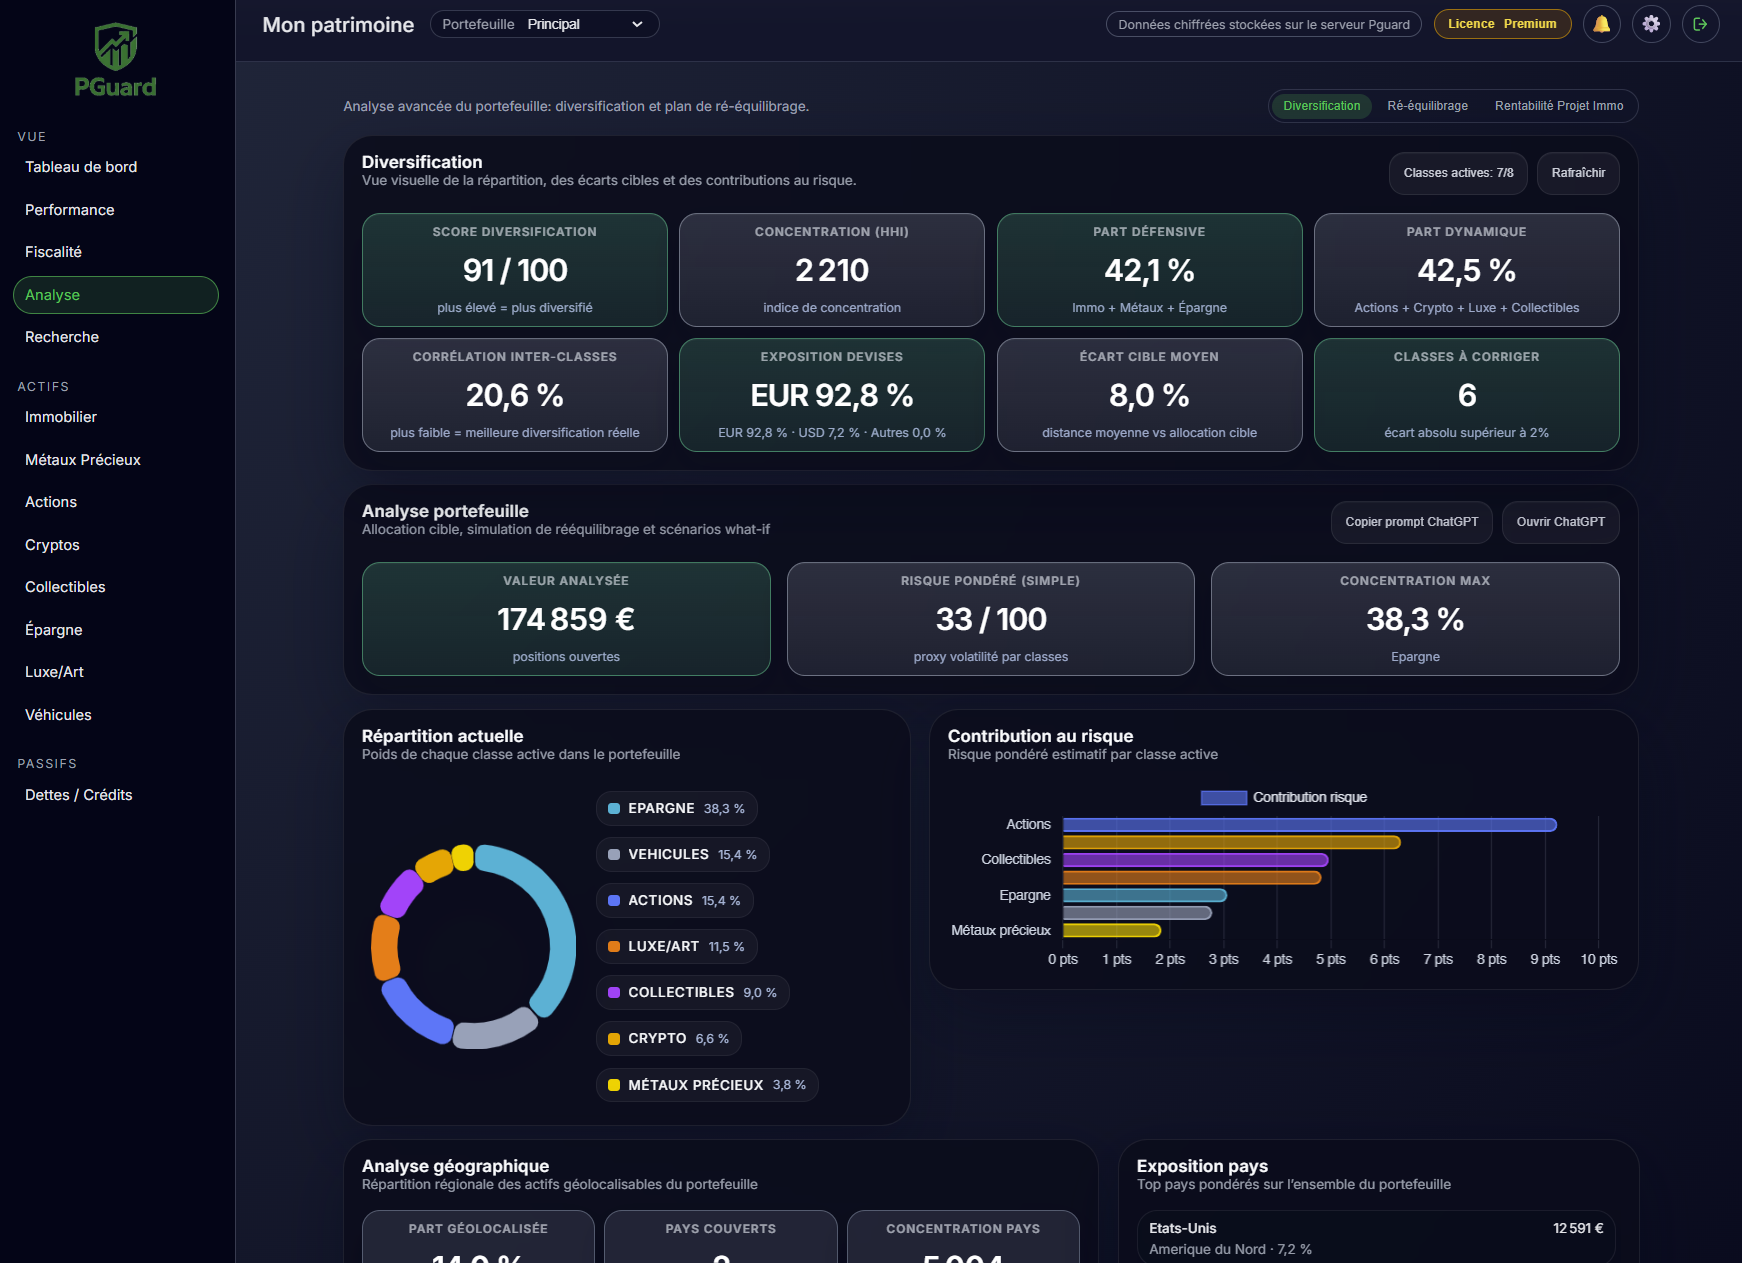1742x1263 pixels.
Task: Open the Immobilier section in the sidebar
Action: pyautogui.click(x=60, y=417)
